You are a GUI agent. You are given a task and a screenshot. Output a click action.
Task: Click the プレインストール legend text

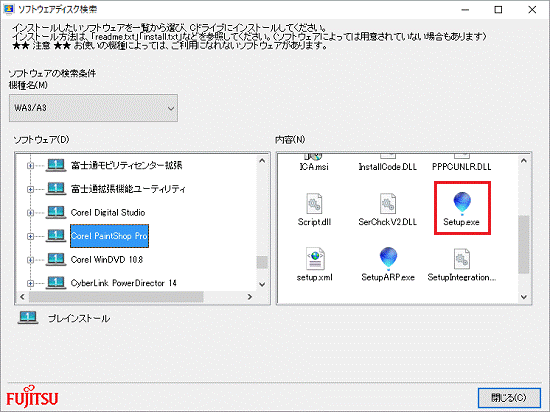pos(79,318)
